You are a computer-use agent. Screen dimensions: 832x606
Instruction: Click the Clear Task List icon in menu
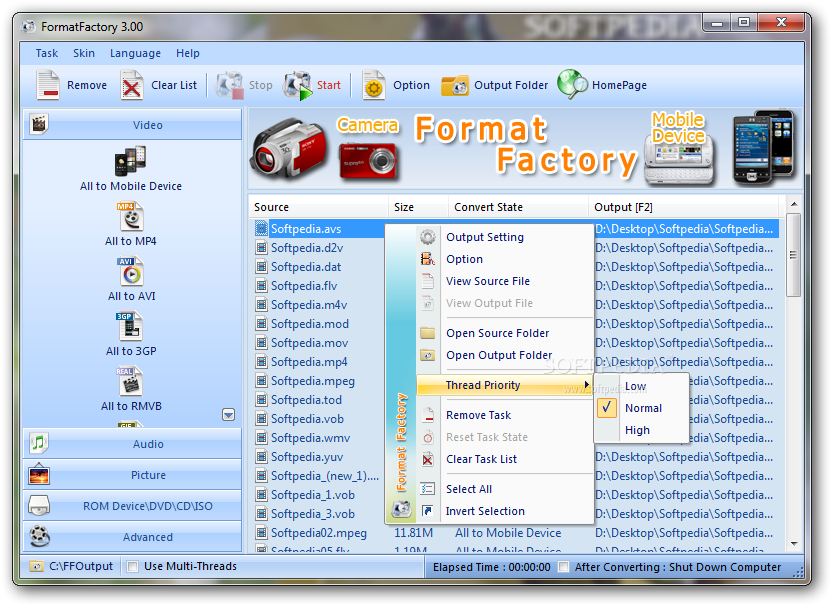[428, 459]
